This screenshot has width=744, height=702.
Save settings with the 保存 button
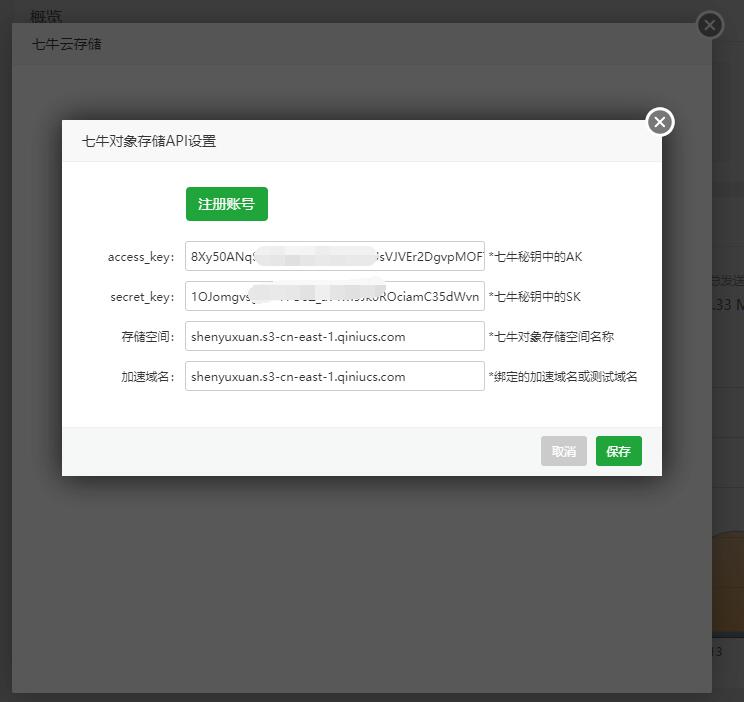click(619, 451)
